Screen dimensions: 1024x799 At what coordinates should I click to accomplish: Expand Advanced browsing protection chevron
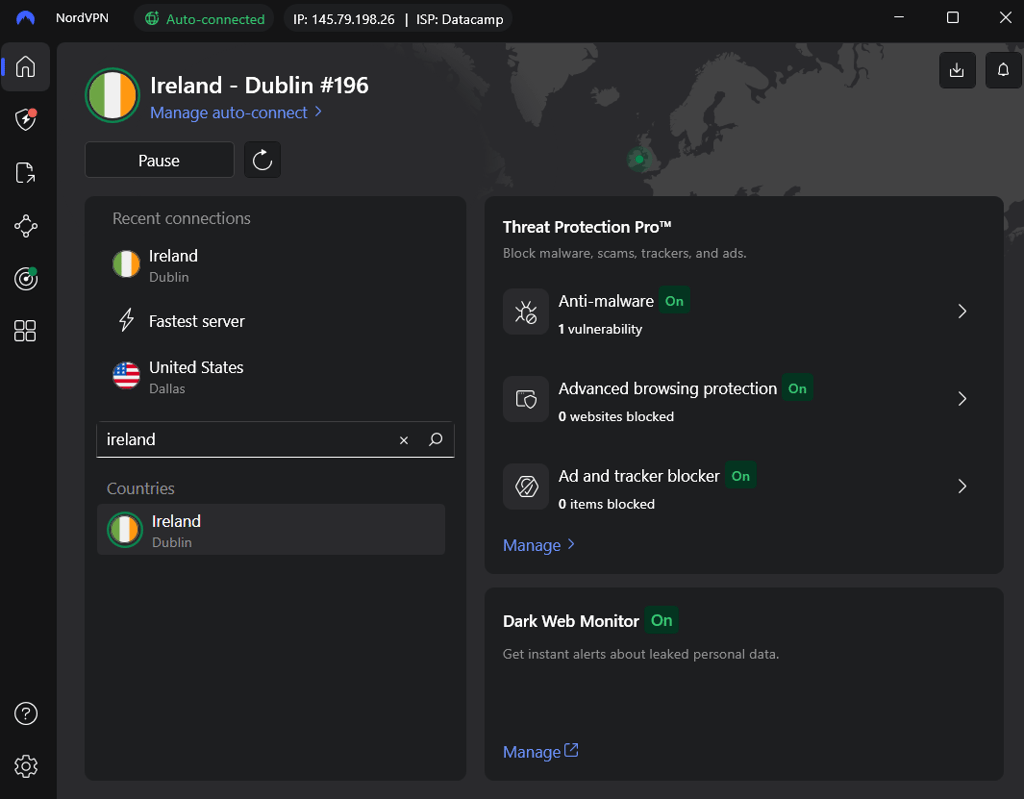962,399
